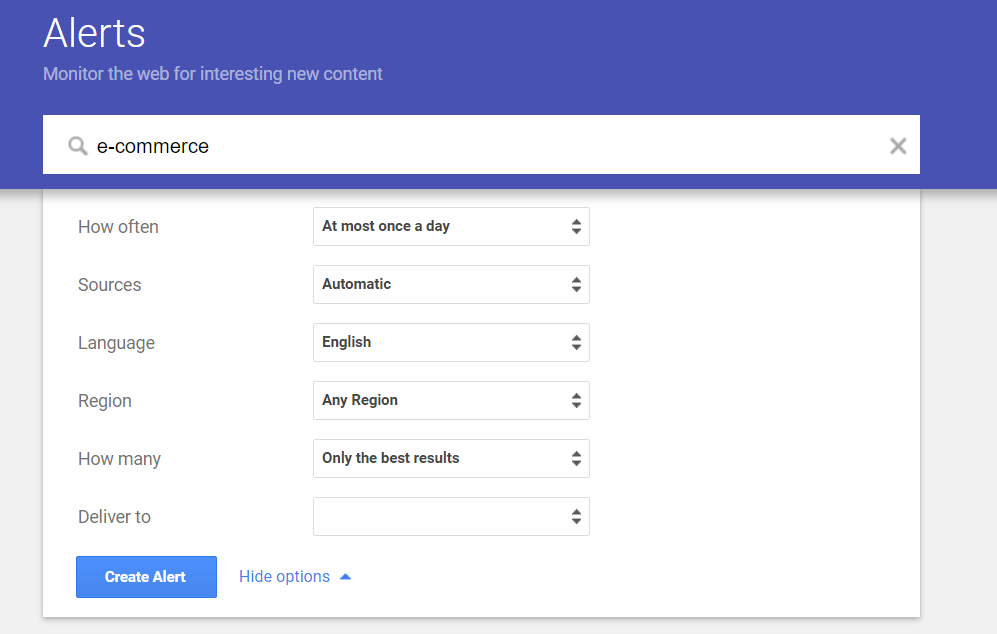Open the empty Deliver to dropdown

pyautogui.click(x=451, y=516)
